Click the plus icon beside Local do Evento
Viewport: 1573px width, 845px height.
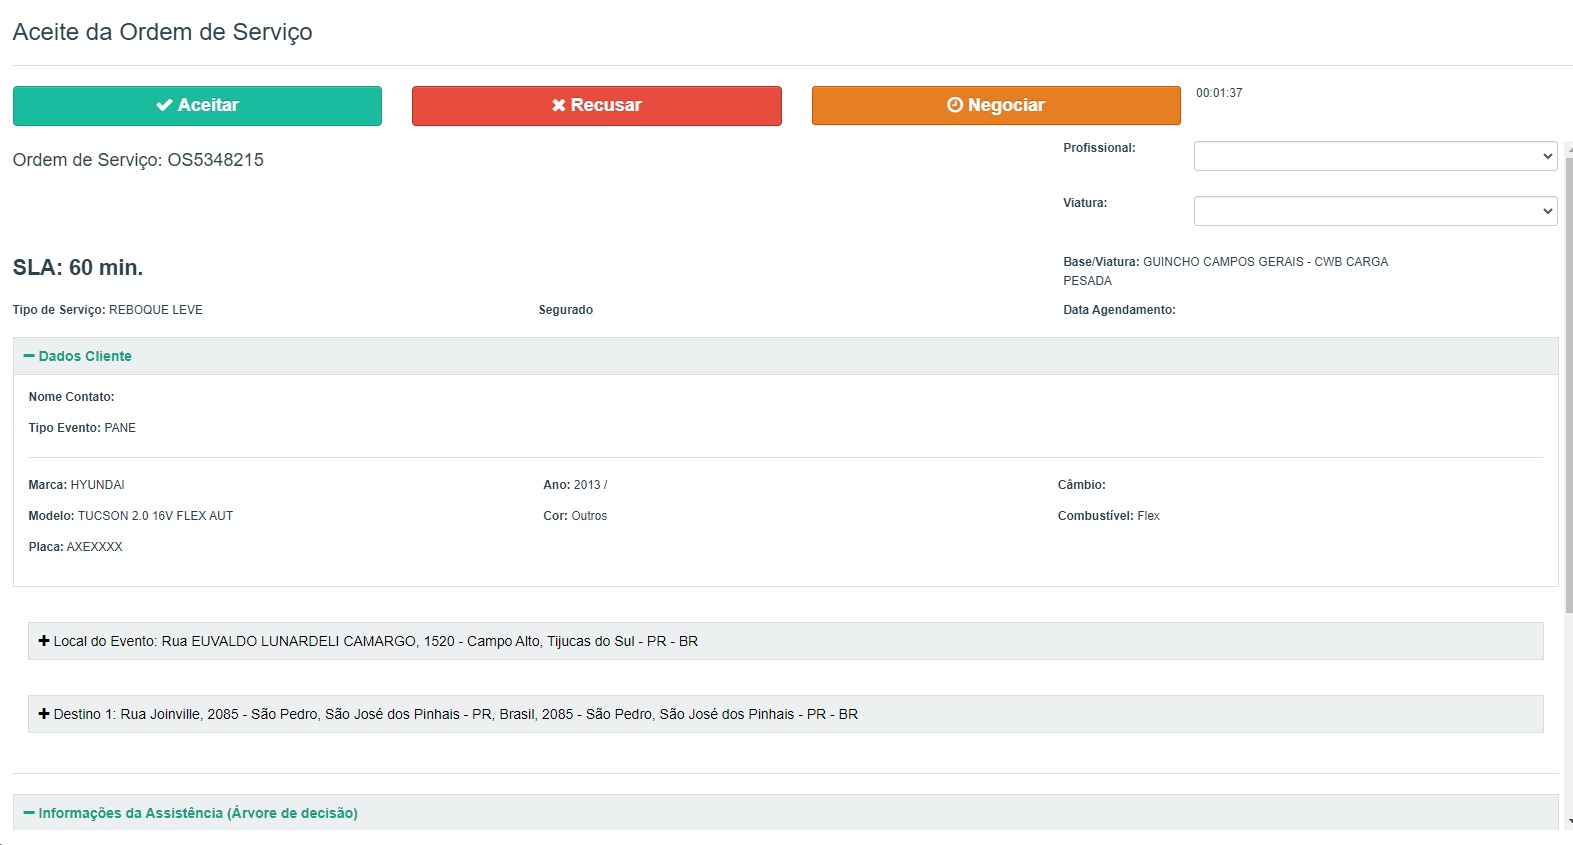tap(44, 641)
